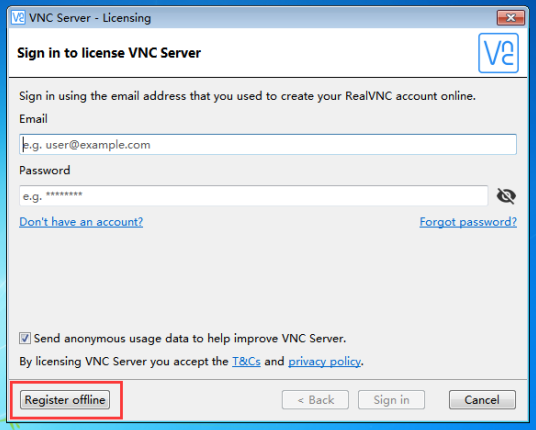Open the "Forgot password?" link
Screen dimensions: 536x430
coord(468,222)
